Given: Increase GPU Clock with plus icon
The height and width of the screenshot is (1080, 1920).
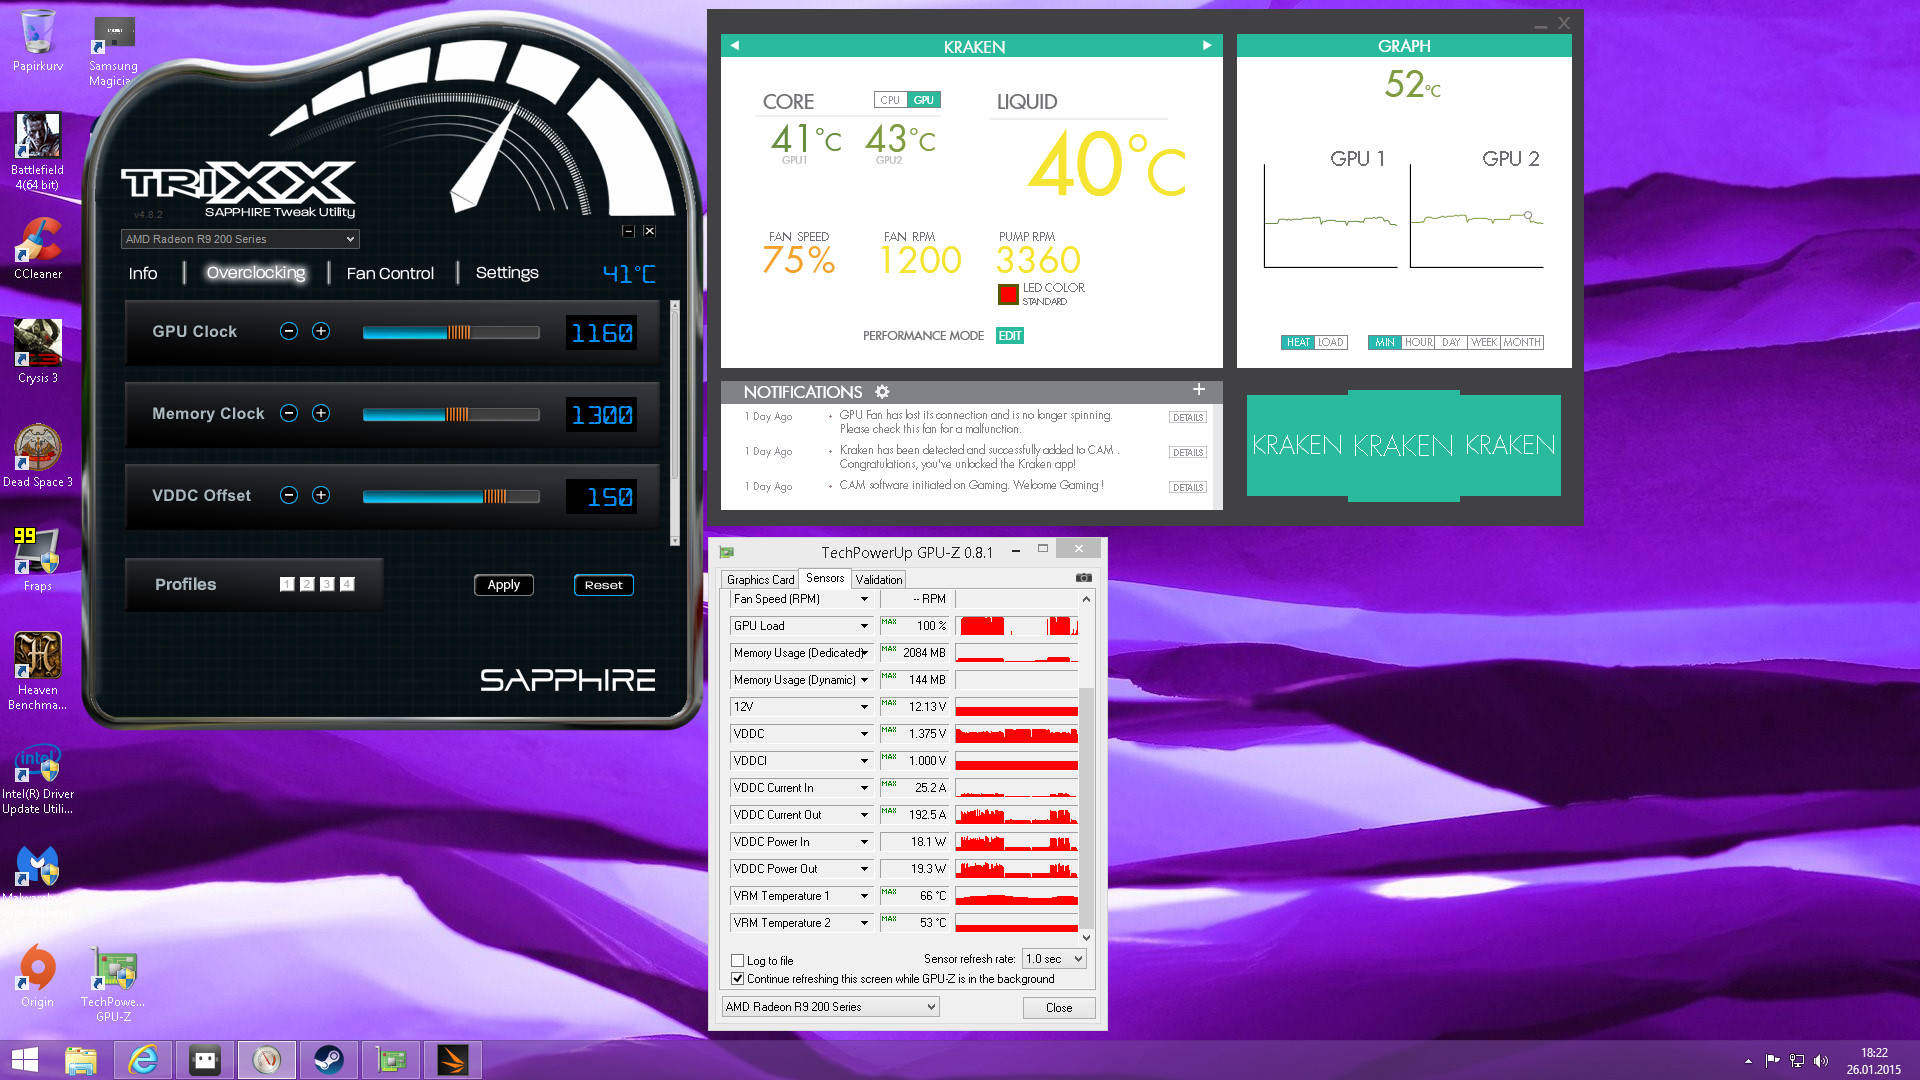Looking at the screenshot, I should (x=321, y=331).
